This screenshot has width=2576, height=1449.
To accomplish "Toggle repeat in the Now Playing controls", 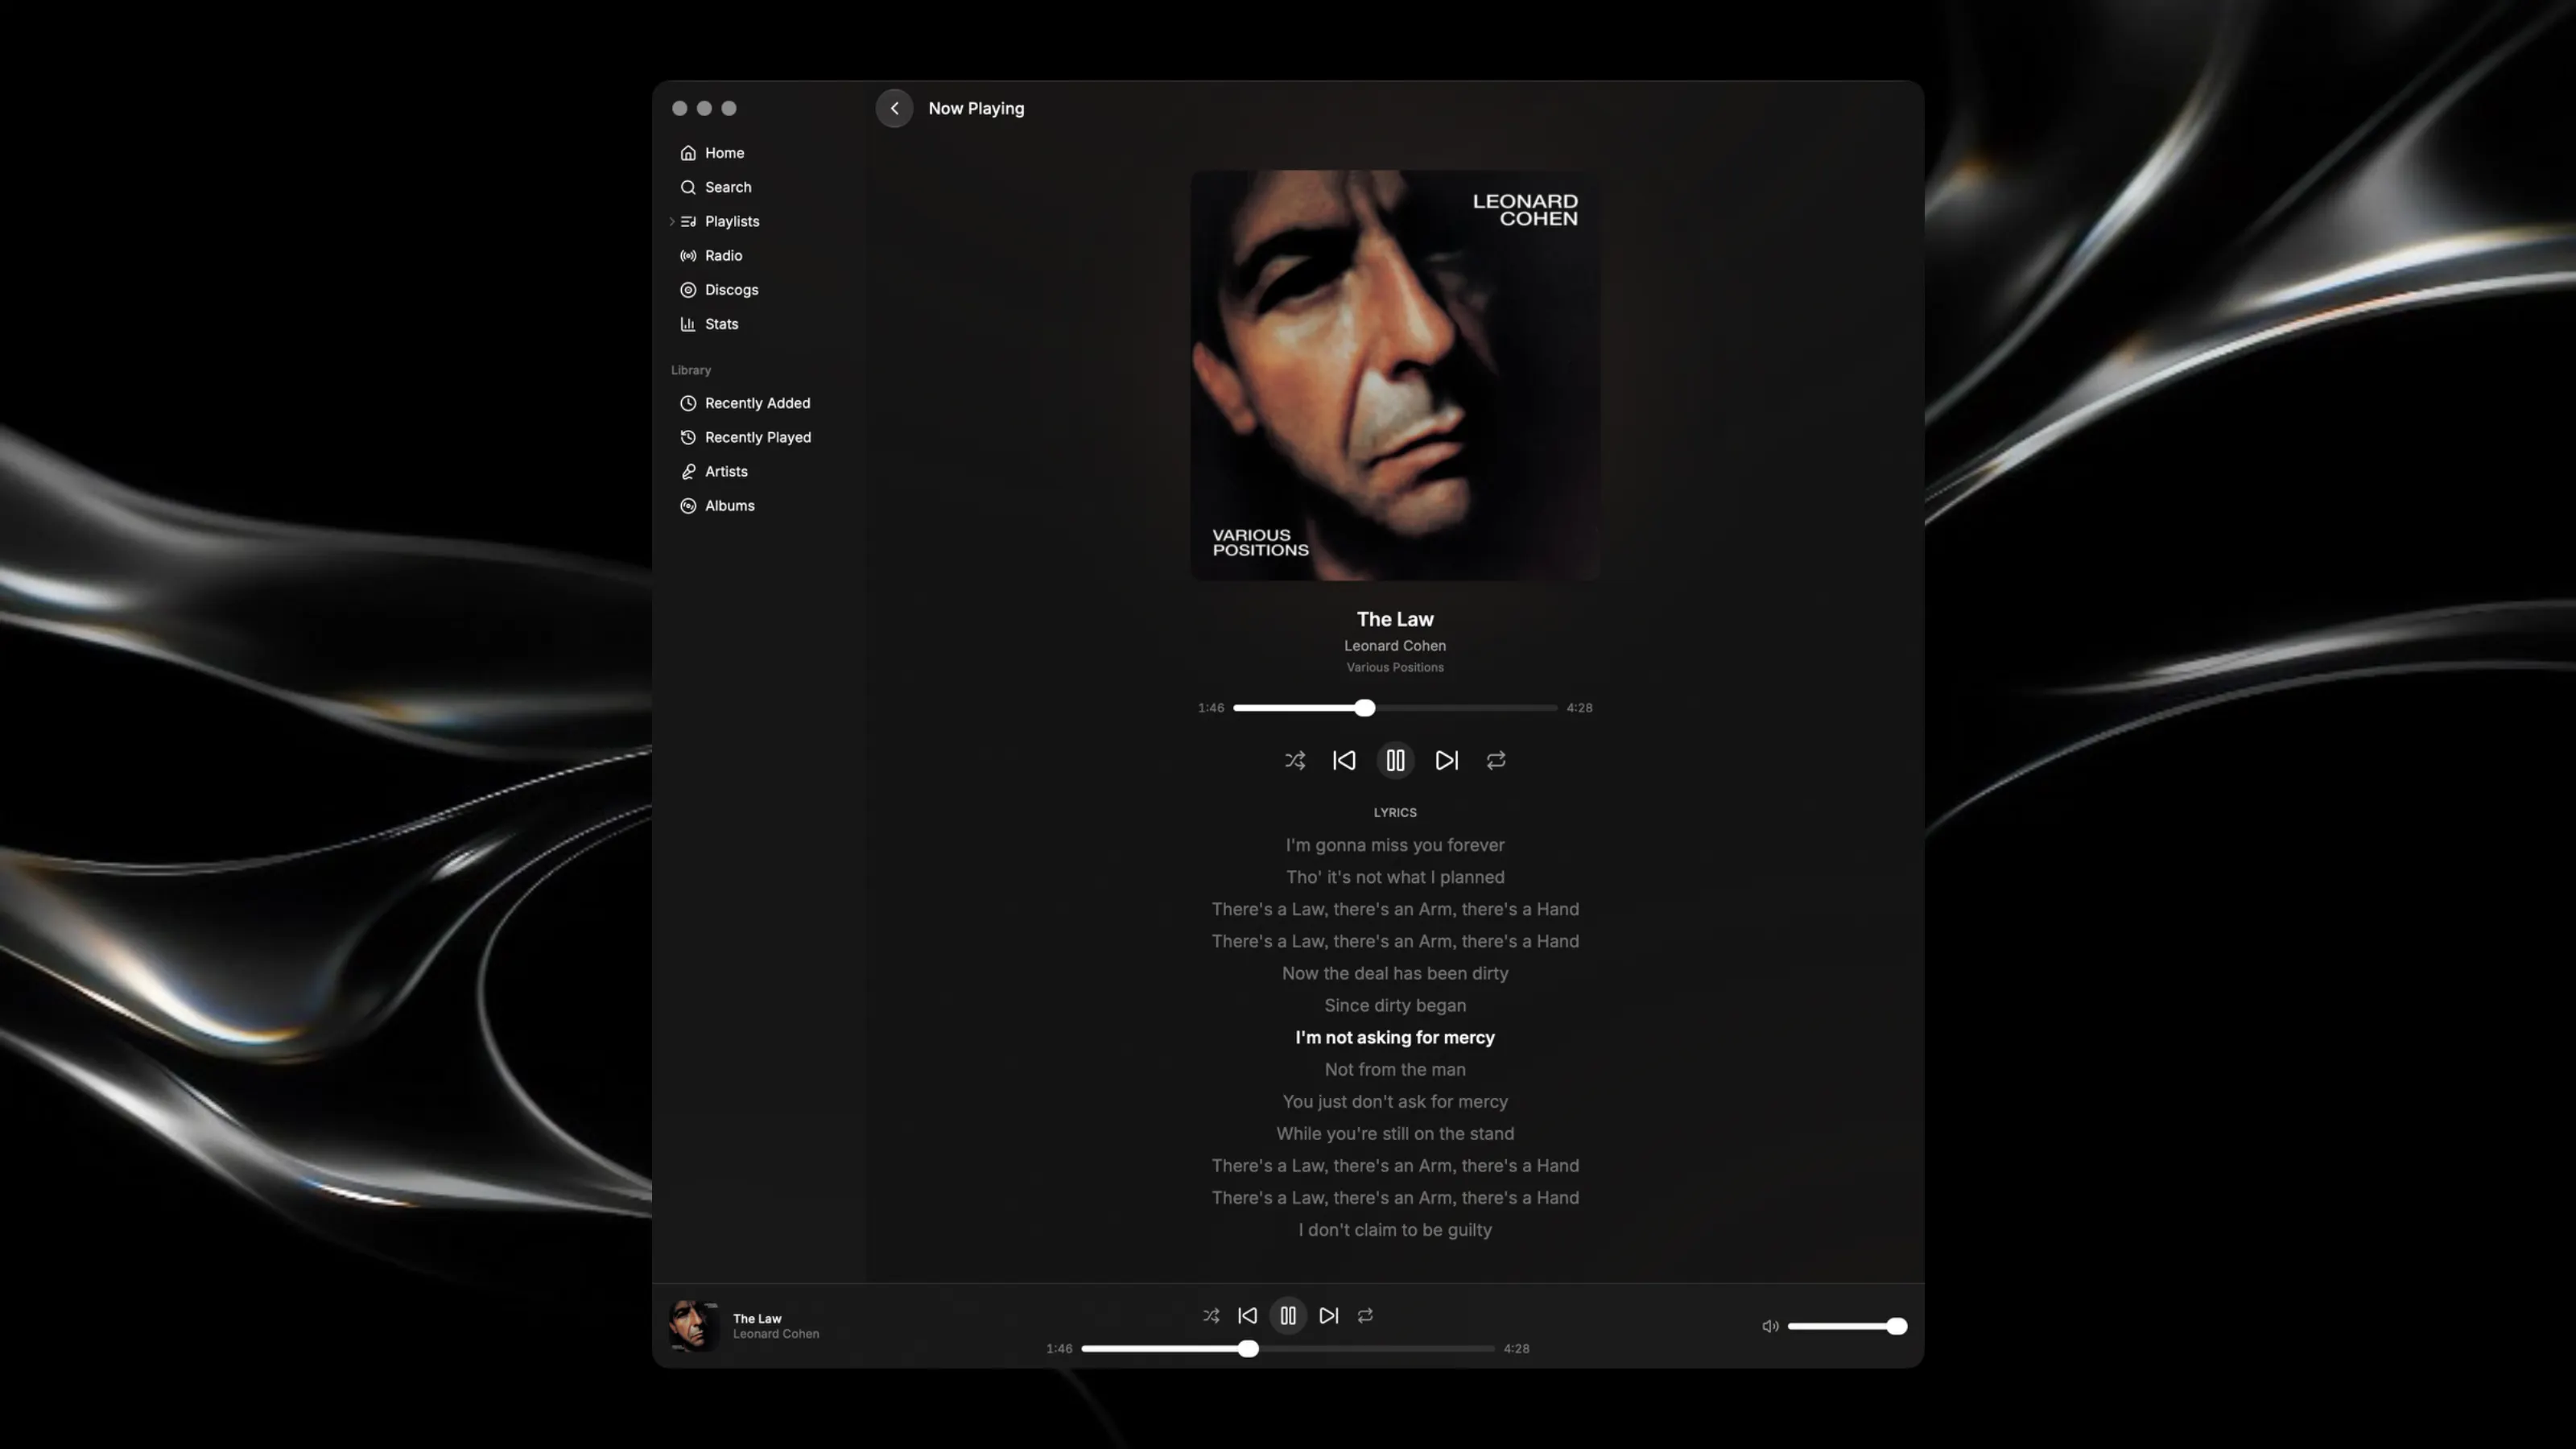I will point(1496,761).
